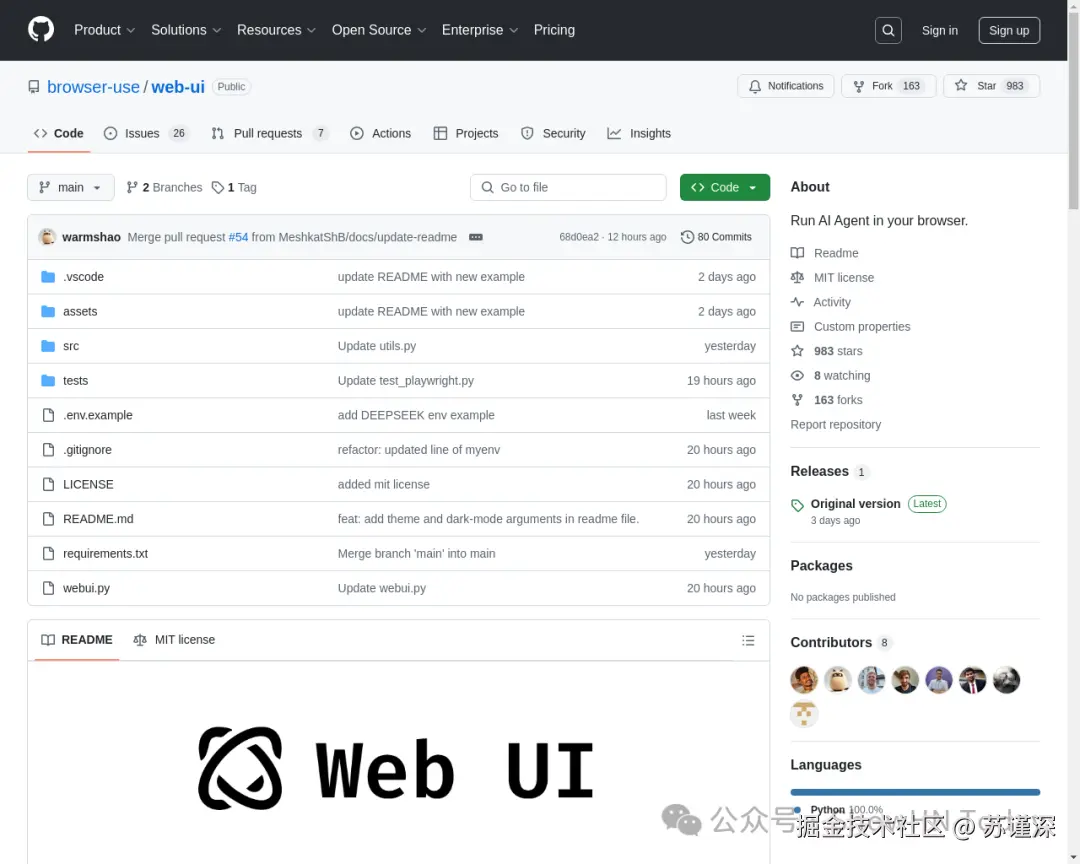Open the Releases heading link

pos(819,471)
